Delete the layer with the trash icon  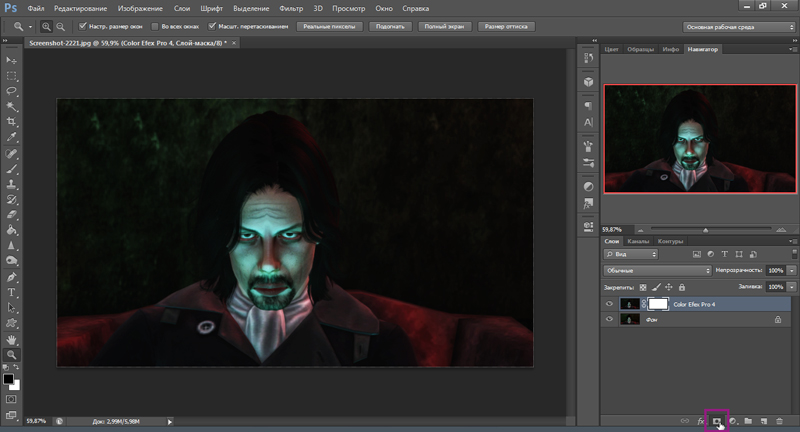[x=779, y=421]
